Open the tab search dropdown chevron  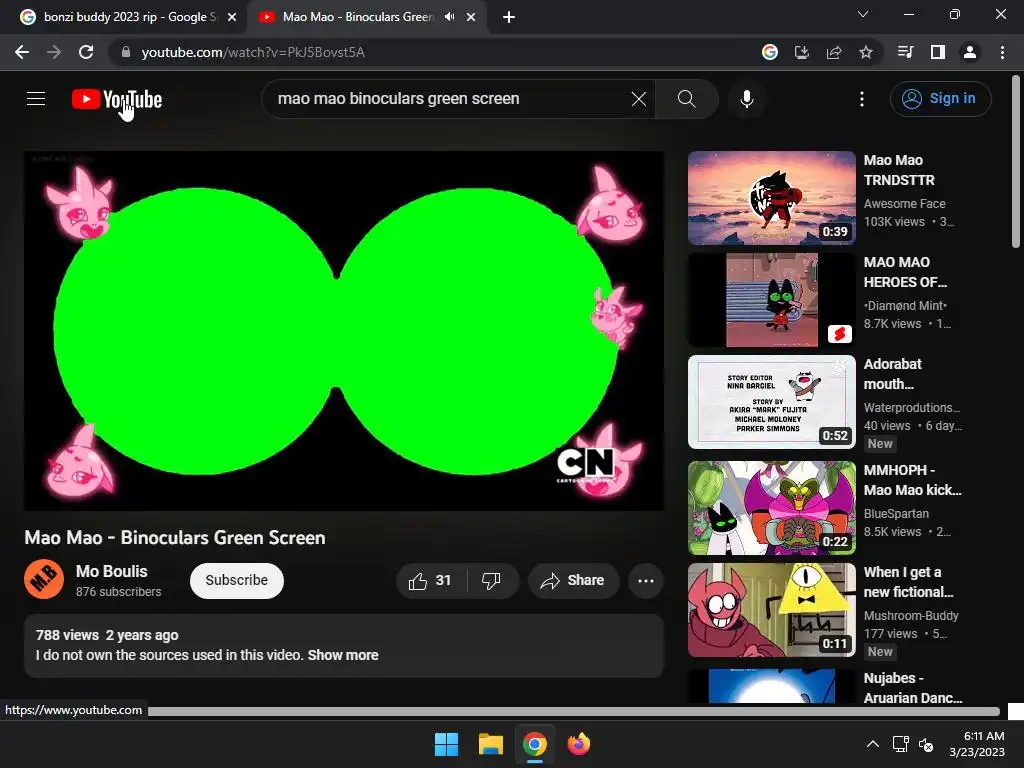pos(863,14)
